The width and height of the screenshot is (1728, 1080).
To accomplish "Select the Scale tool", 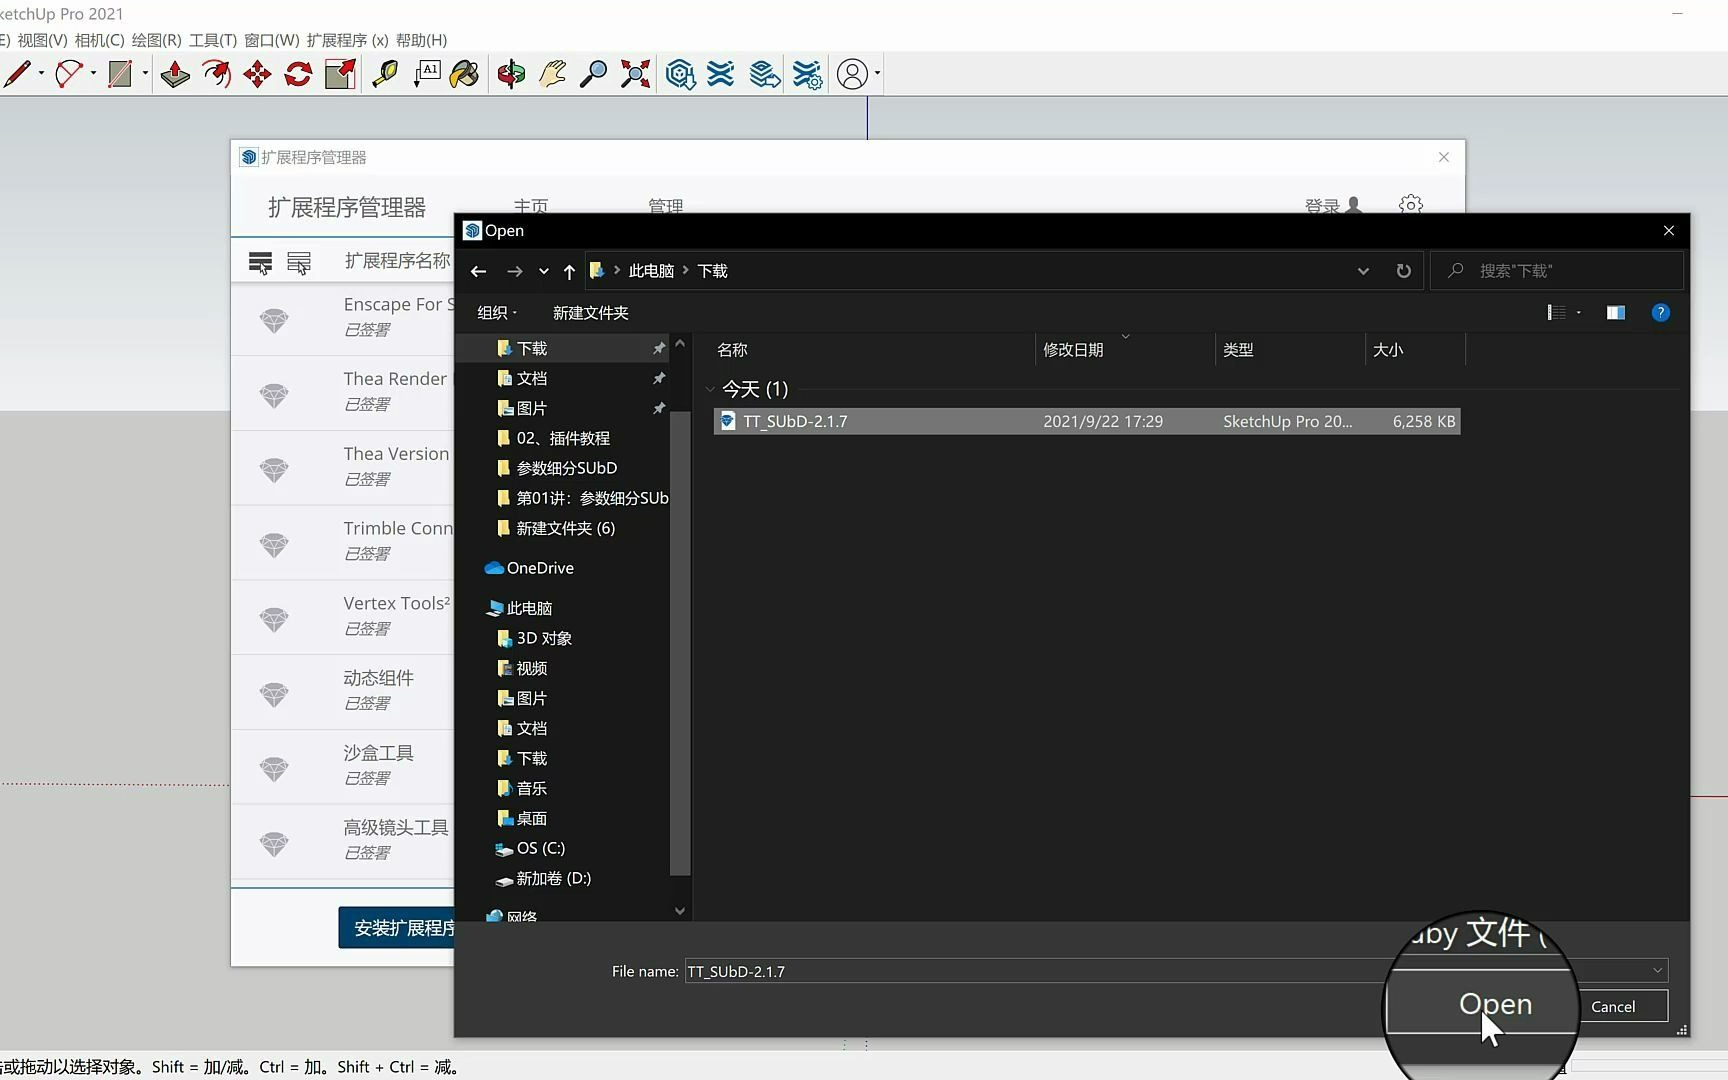I will pos(340,74).
